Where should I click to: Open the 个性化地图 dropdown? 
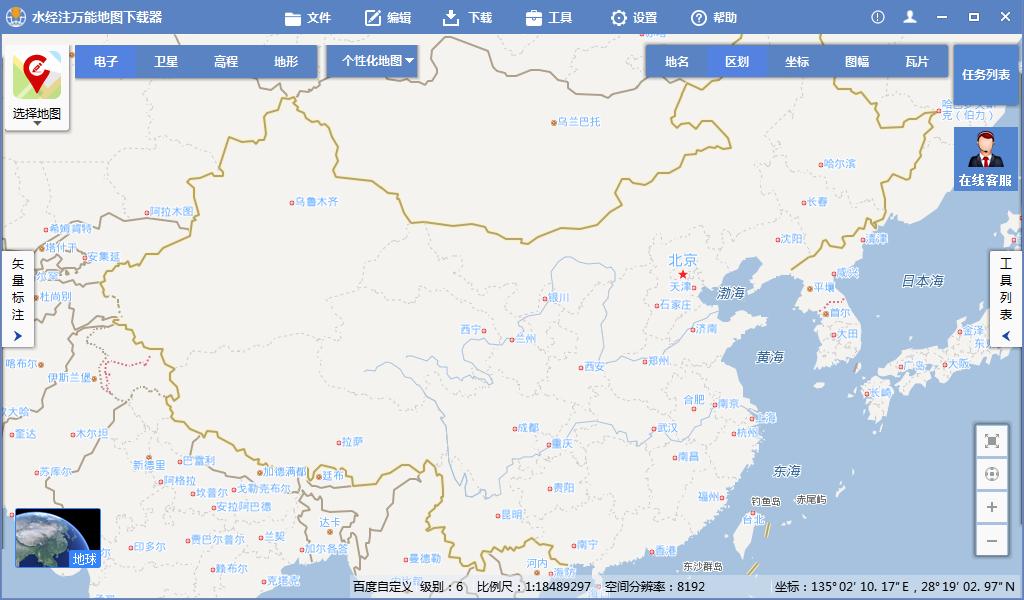click(372, 61)
